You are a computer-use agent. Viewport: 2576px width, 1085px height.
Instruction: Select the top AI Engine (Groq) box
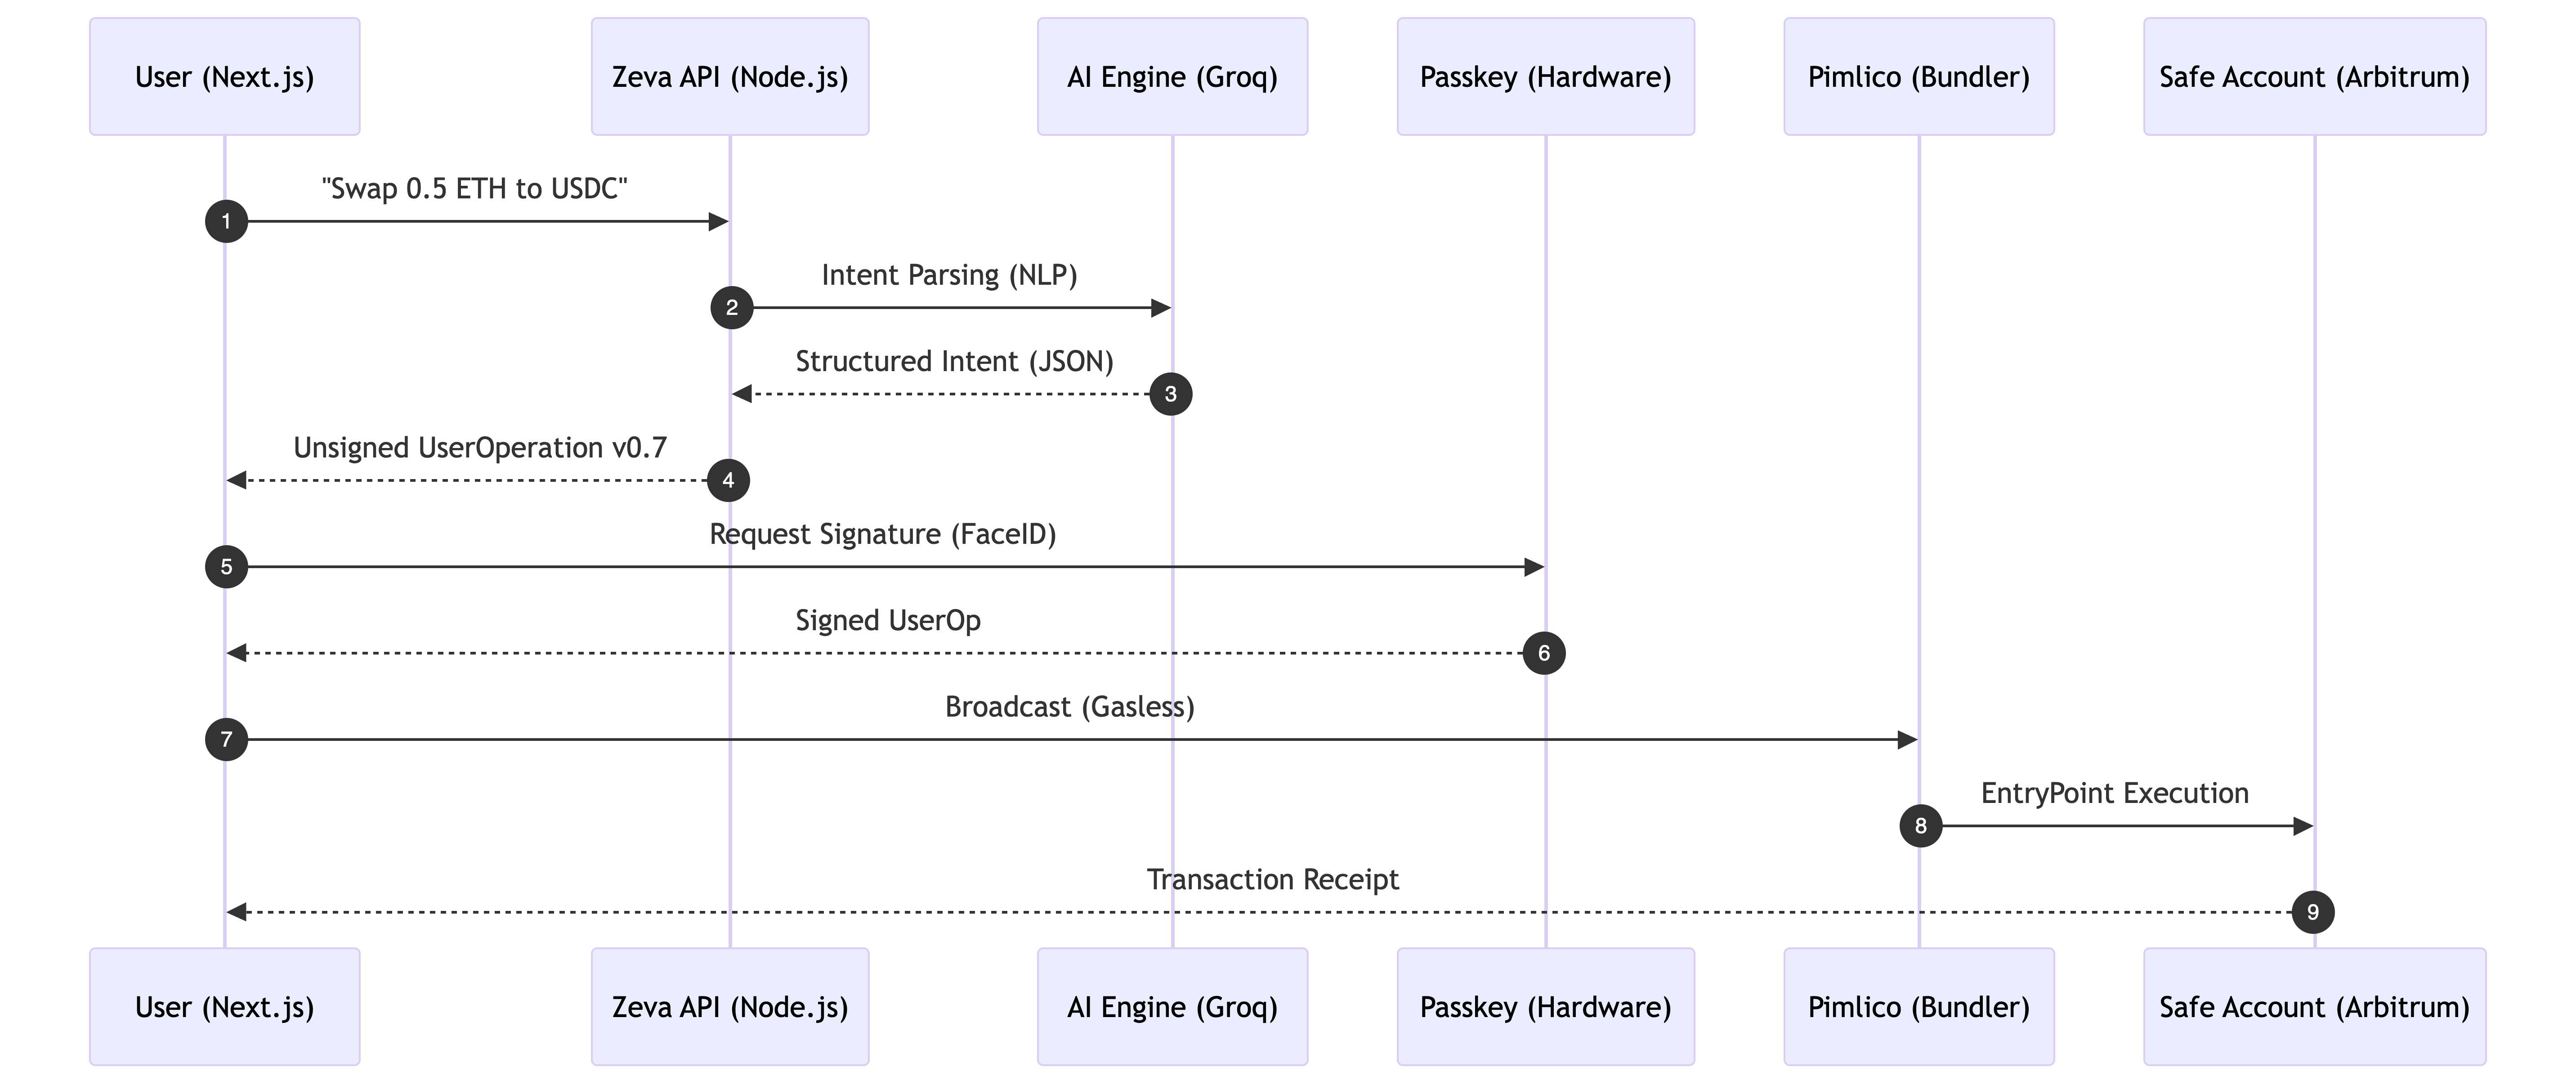[x=1172, y=77]
